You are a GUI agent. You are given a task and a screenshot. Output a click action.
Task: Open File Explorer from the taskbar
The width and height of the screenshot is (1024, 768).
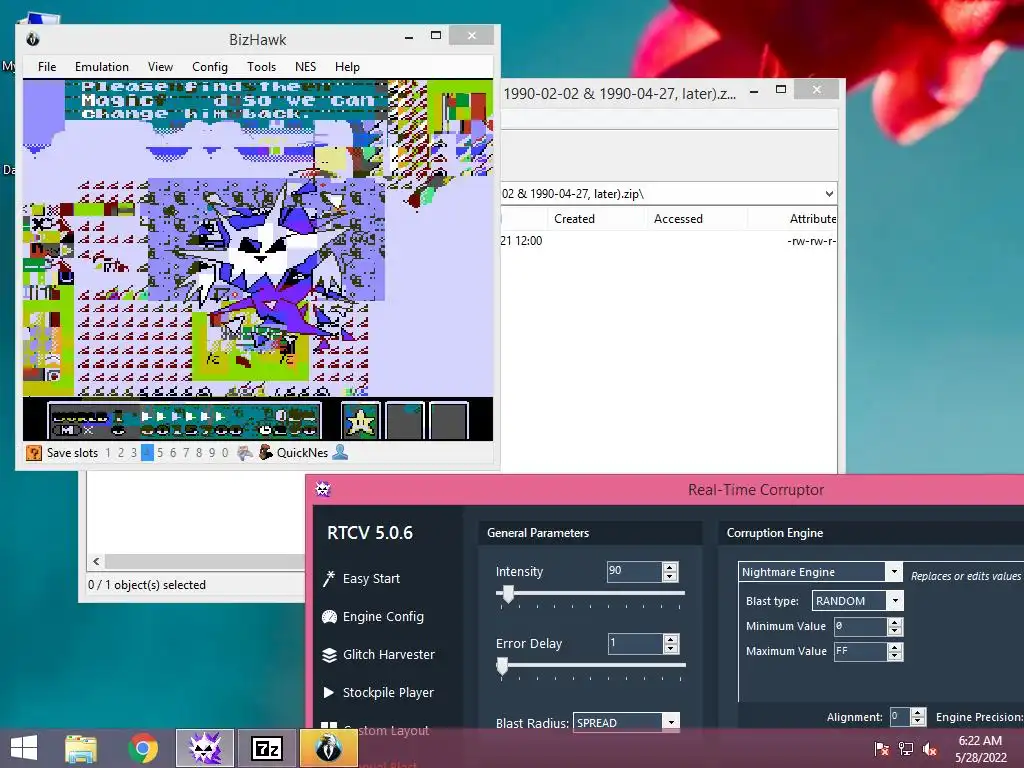pyautogui.click(x=81, y=748)
